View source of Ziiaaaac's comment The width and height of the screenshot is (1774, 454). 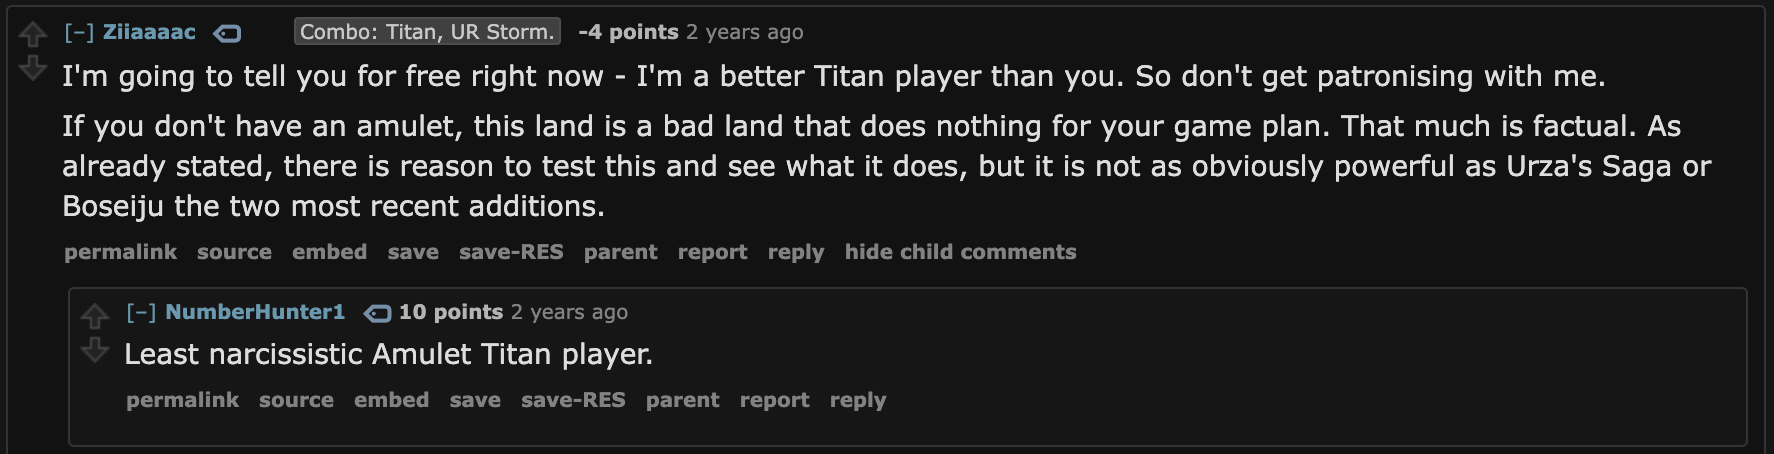tap(234, 252)
